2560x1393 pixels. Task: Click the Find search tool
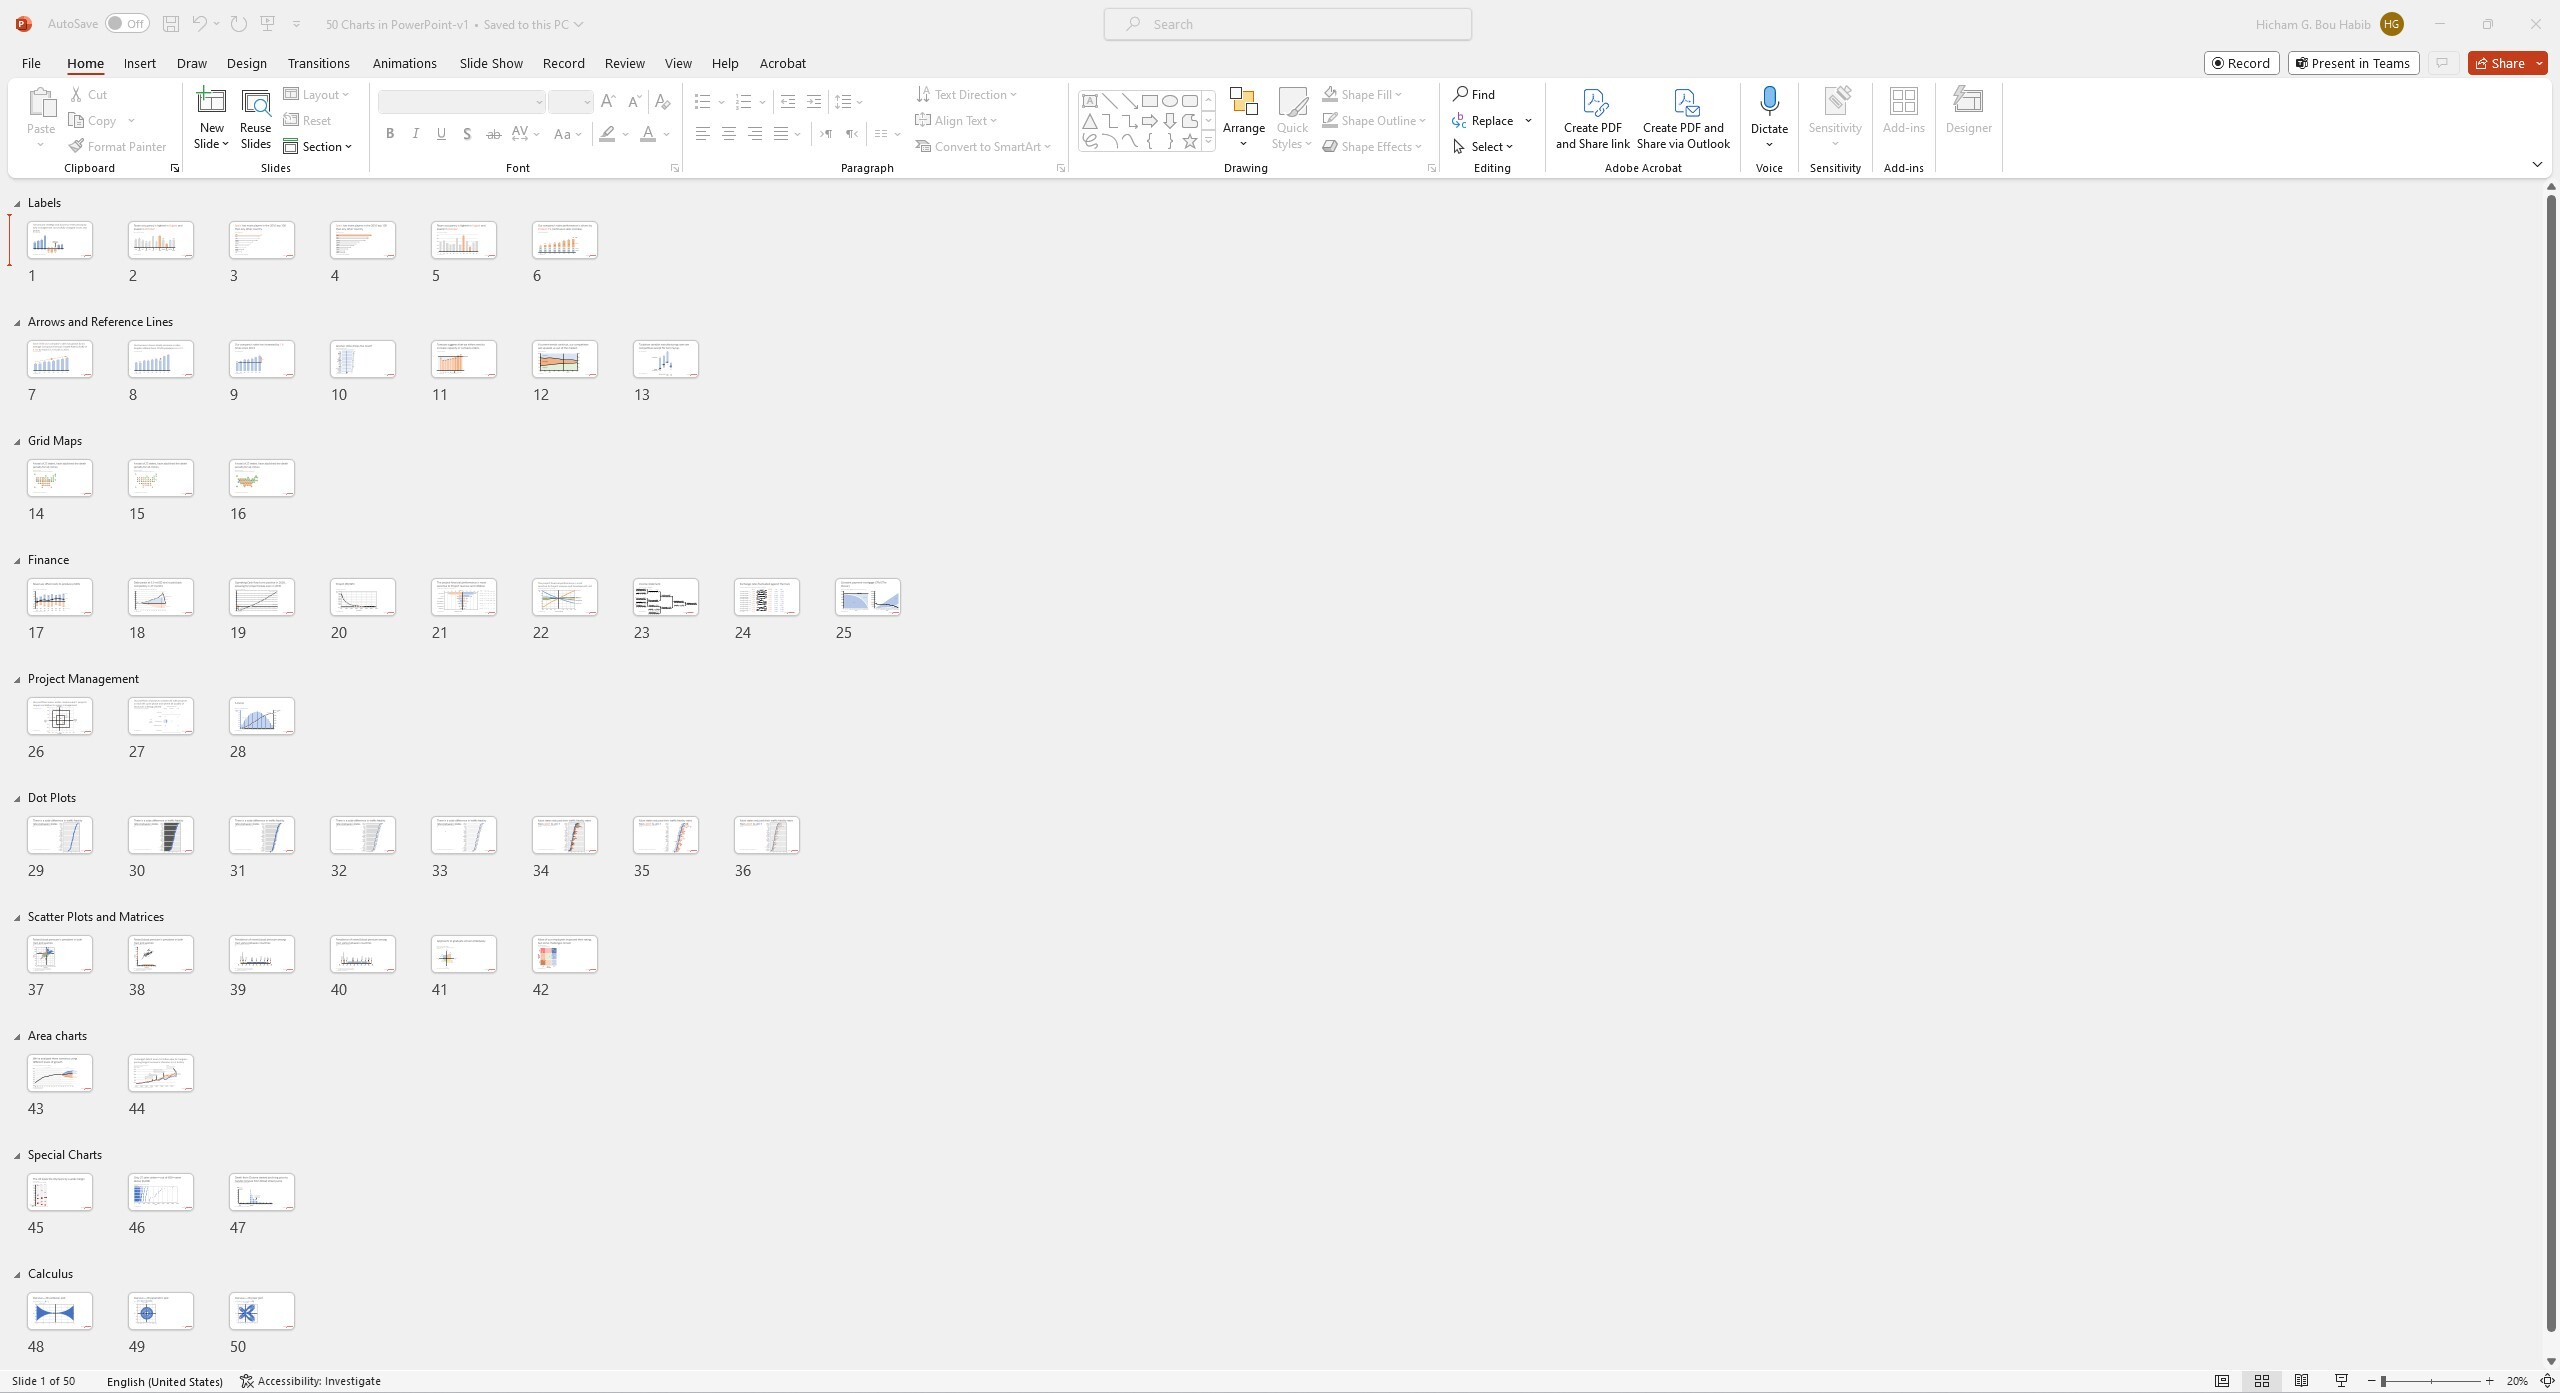coord(1474,94)
